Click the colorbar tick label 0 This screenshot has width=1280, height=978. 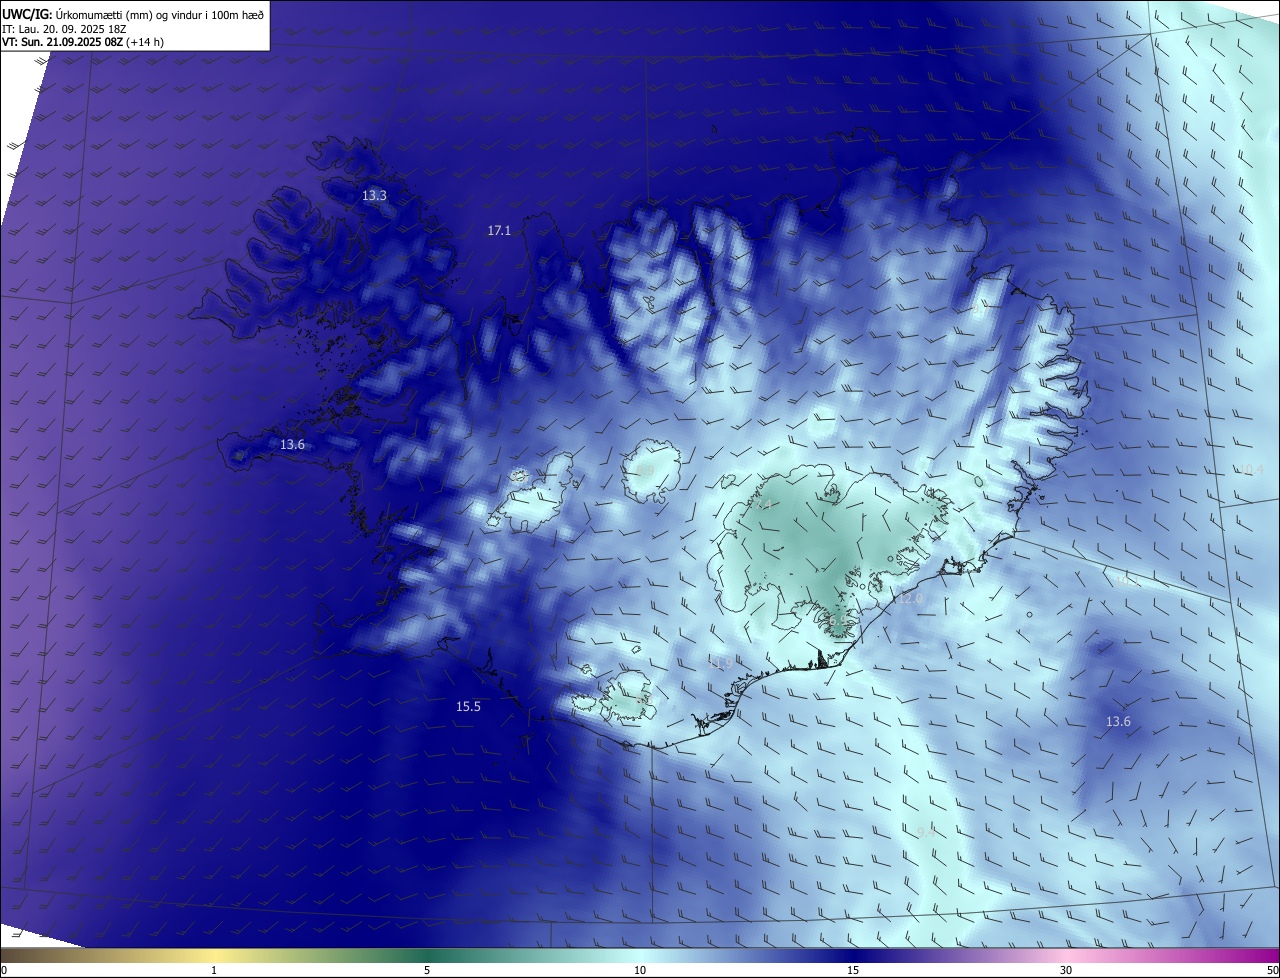point(3,970)
